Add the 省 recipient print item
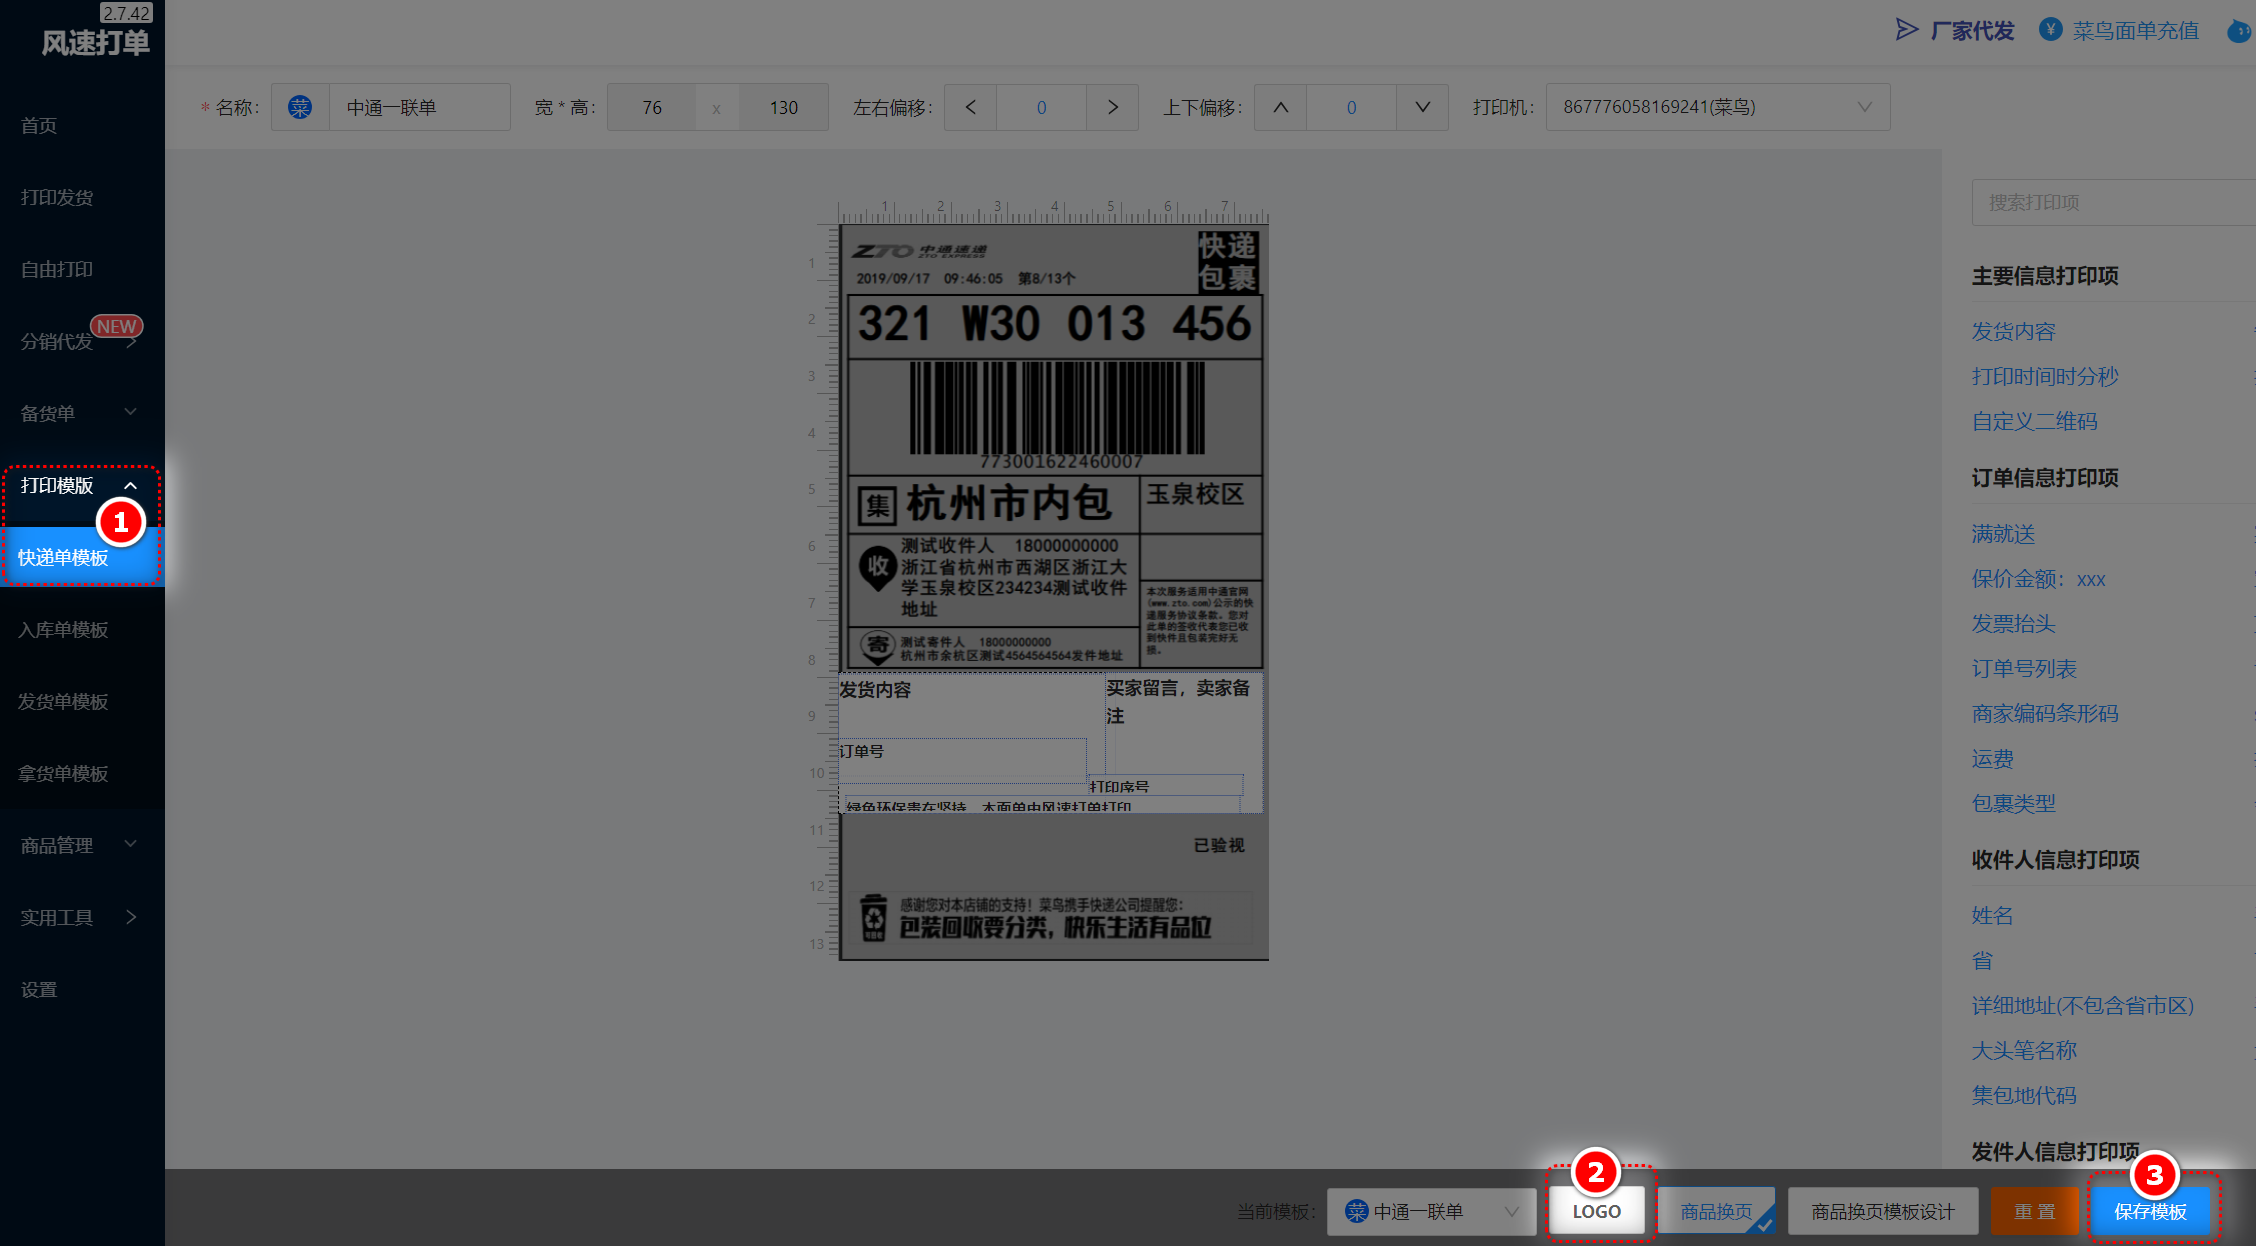This screenshot has width=2256, height=1246. [1982, 960]
